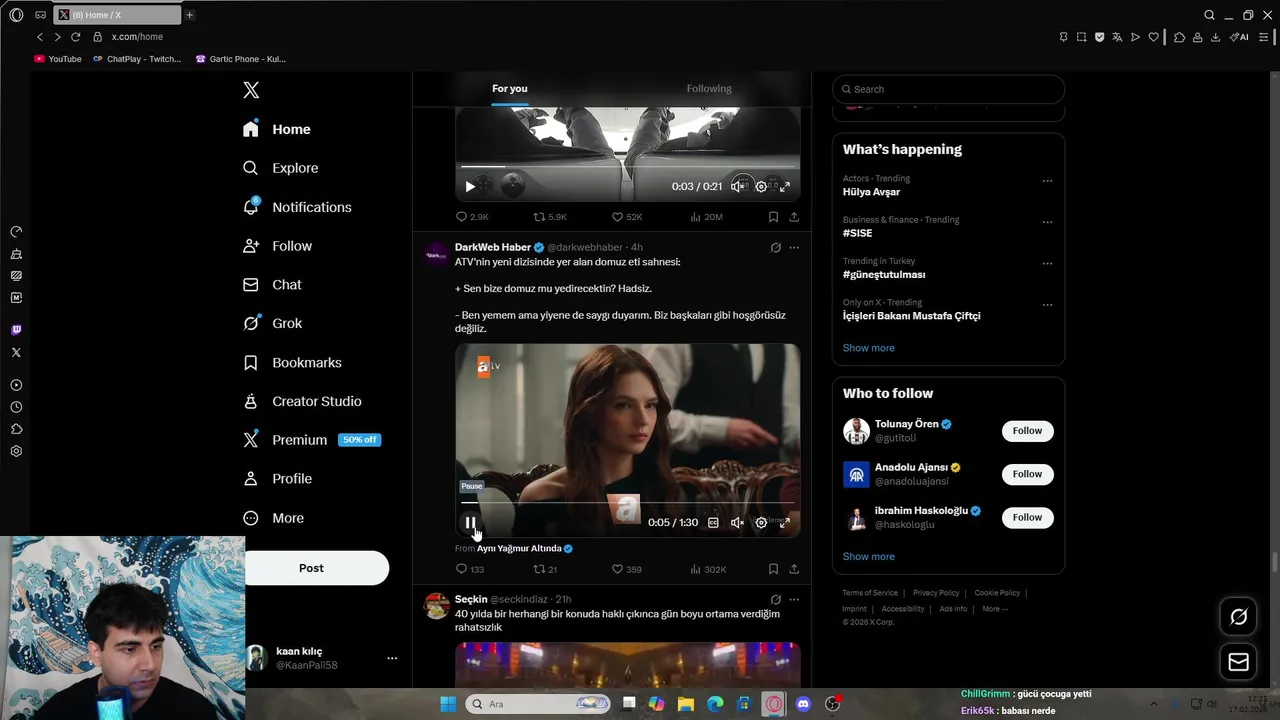The width and height of the screenshot is (1280, 720).
Task: Open the floating Messages envelope button
Action: [x=1238, y=662]
